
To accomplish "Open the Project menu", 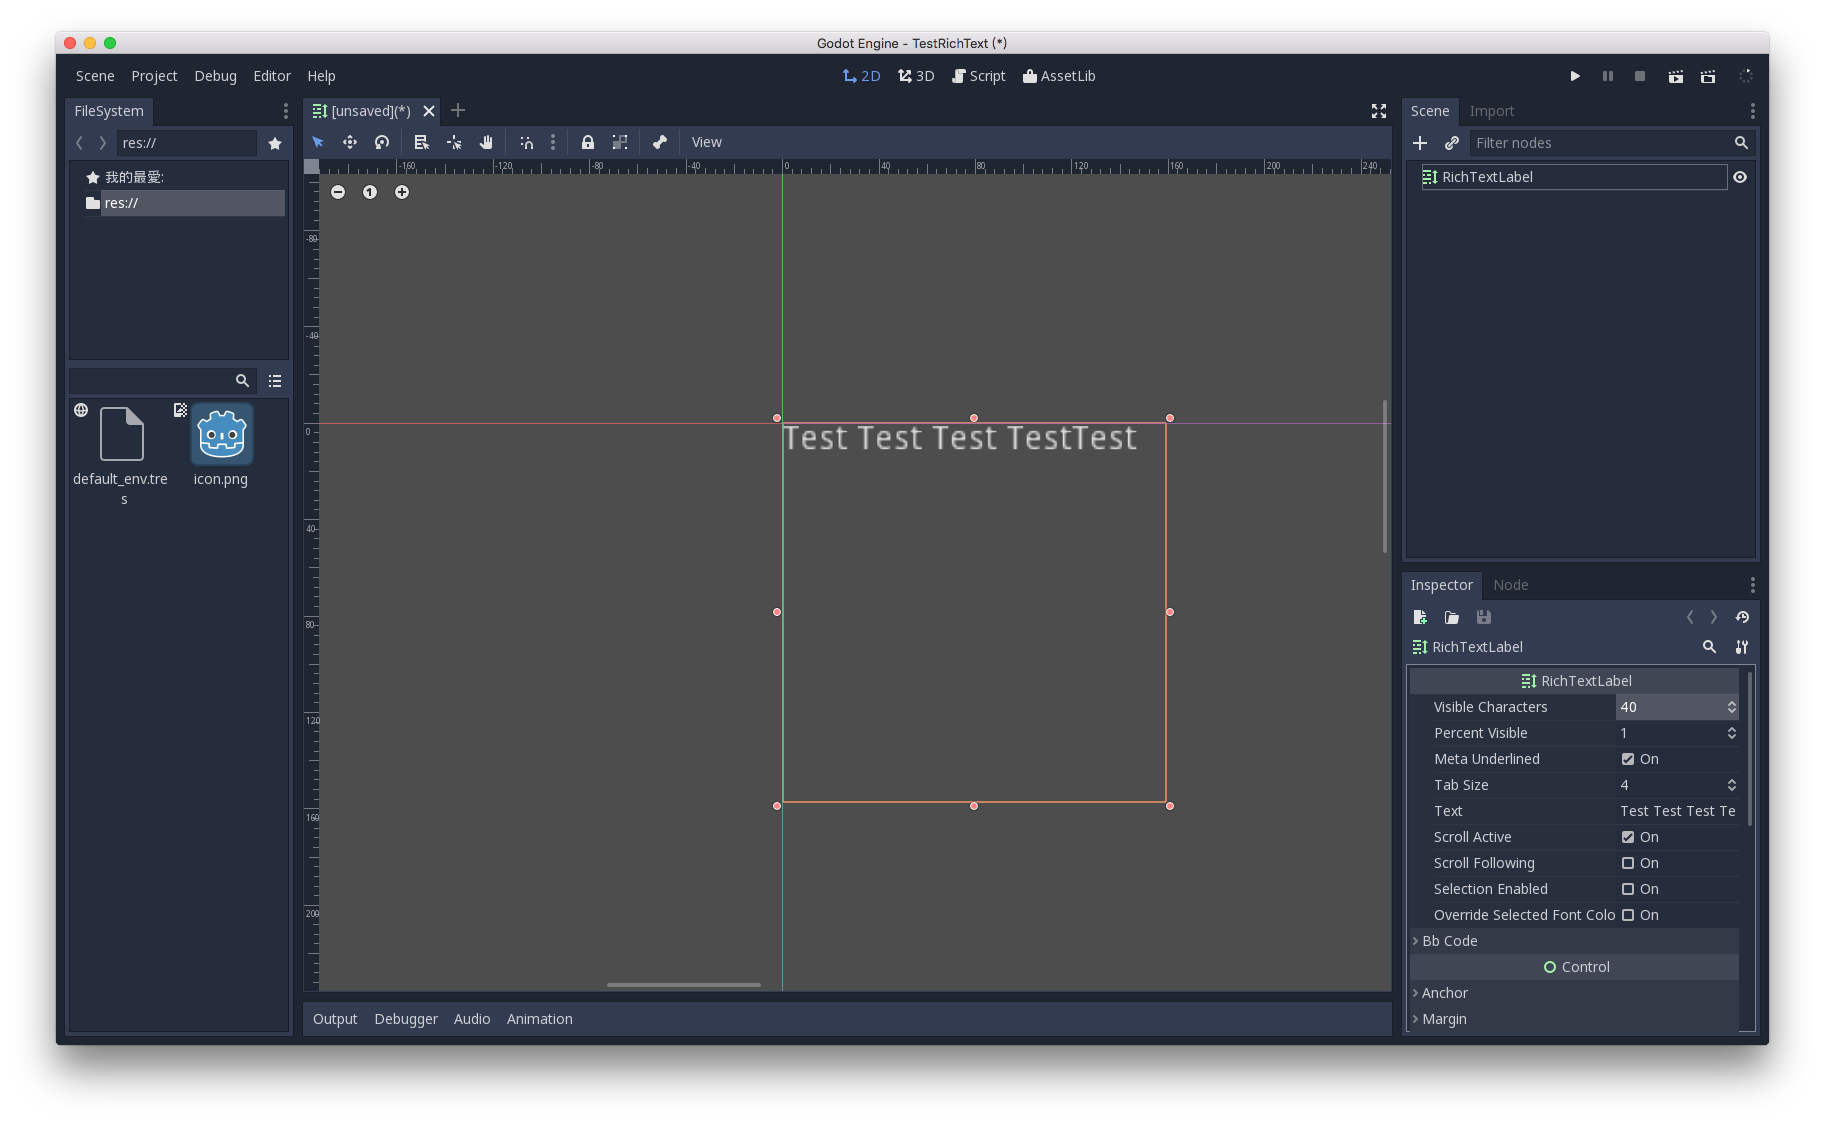I will click(x=154, y=76).
